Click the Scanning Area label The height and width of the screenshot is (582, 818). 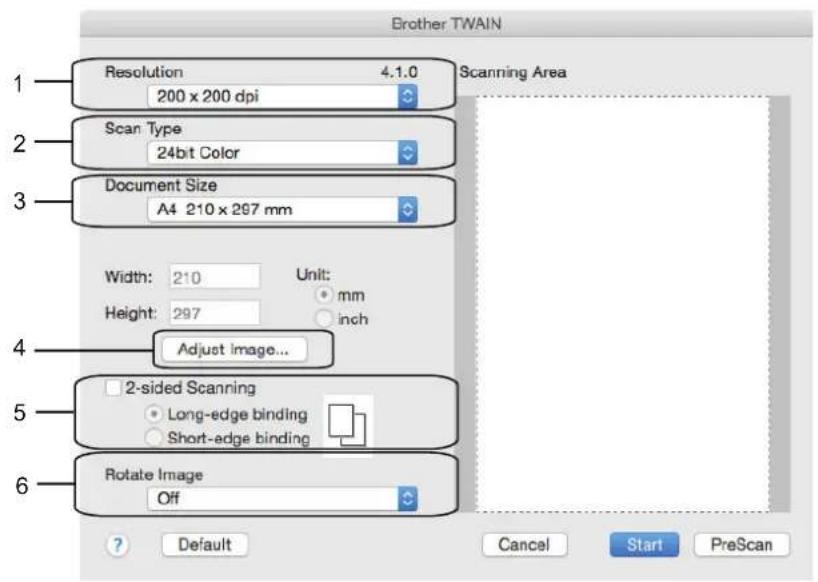click(x=513, y=72)
